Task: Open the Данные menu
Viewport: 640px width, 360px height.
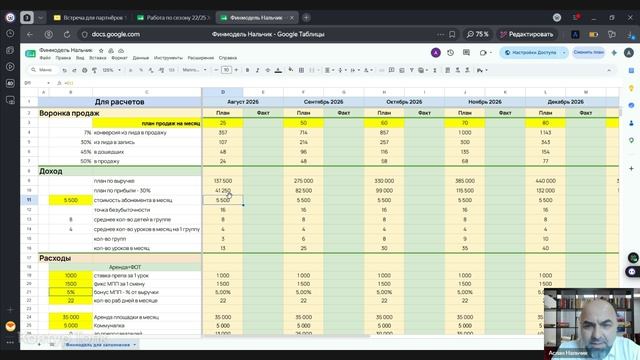Action: [141, 58]
